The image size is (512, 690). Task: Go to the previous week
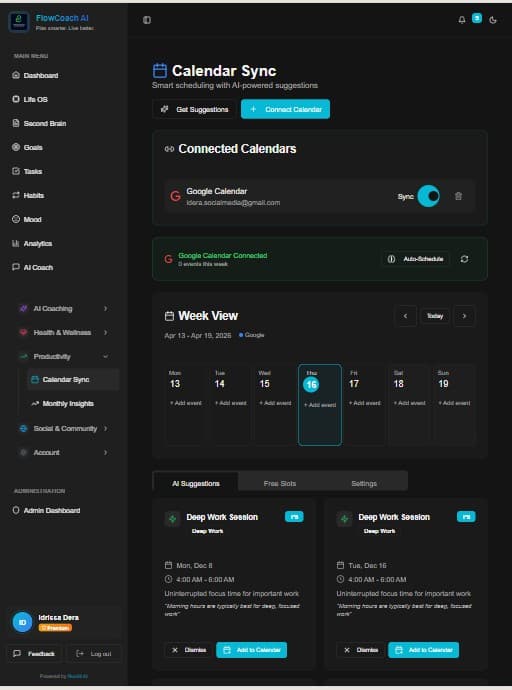(405, 316)
